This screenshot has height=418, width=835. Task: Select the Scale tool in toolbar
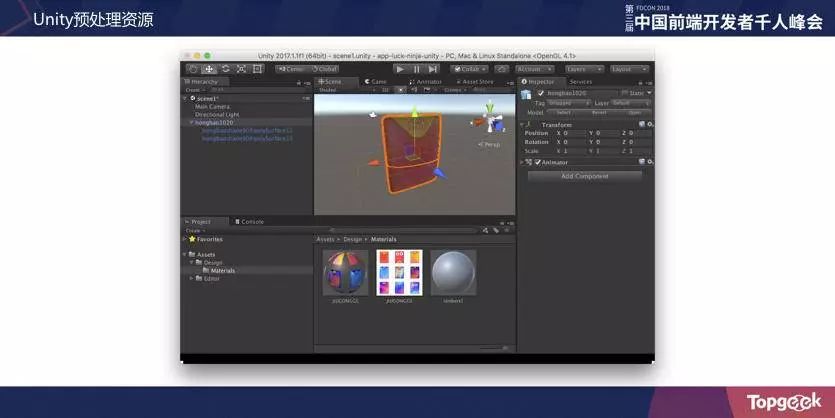tap(241, 69)
